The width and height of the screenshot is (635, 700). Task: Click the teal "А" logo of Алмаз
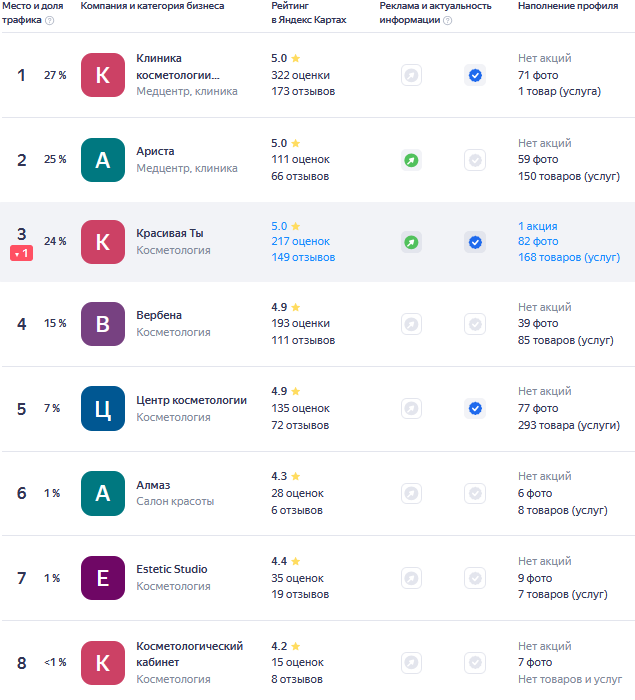pyautogui.click(x=103, y=493)
